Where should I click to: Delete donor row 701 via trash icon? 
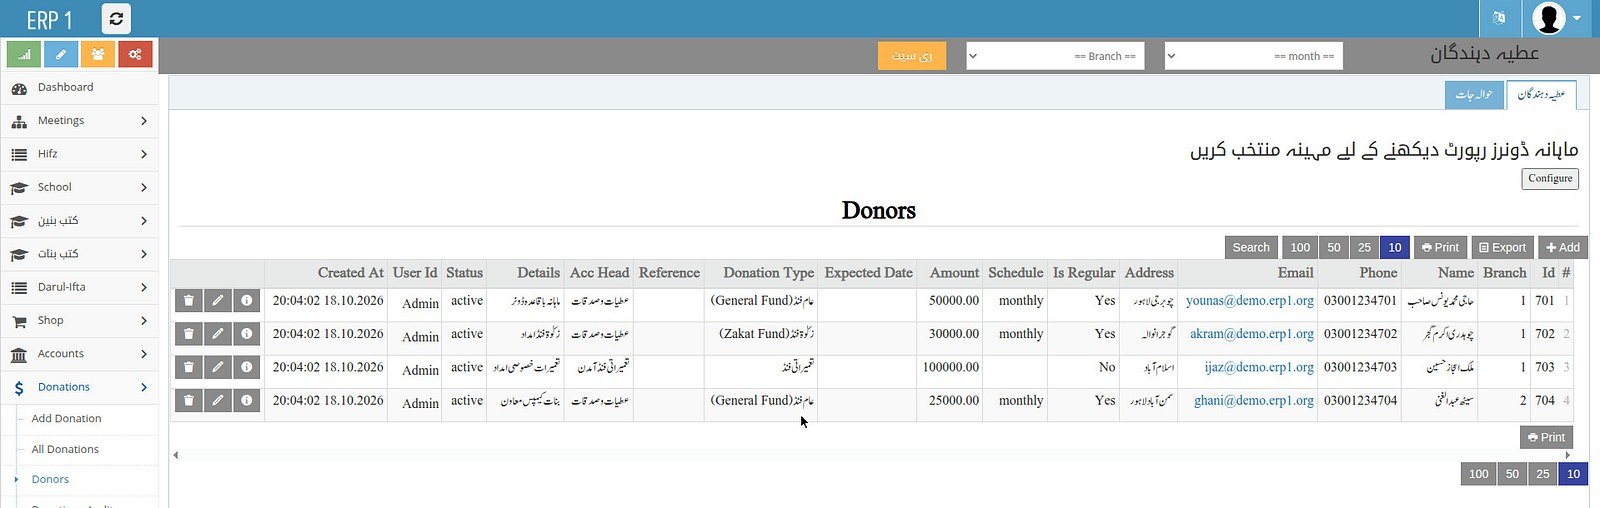tap(189, 301)
